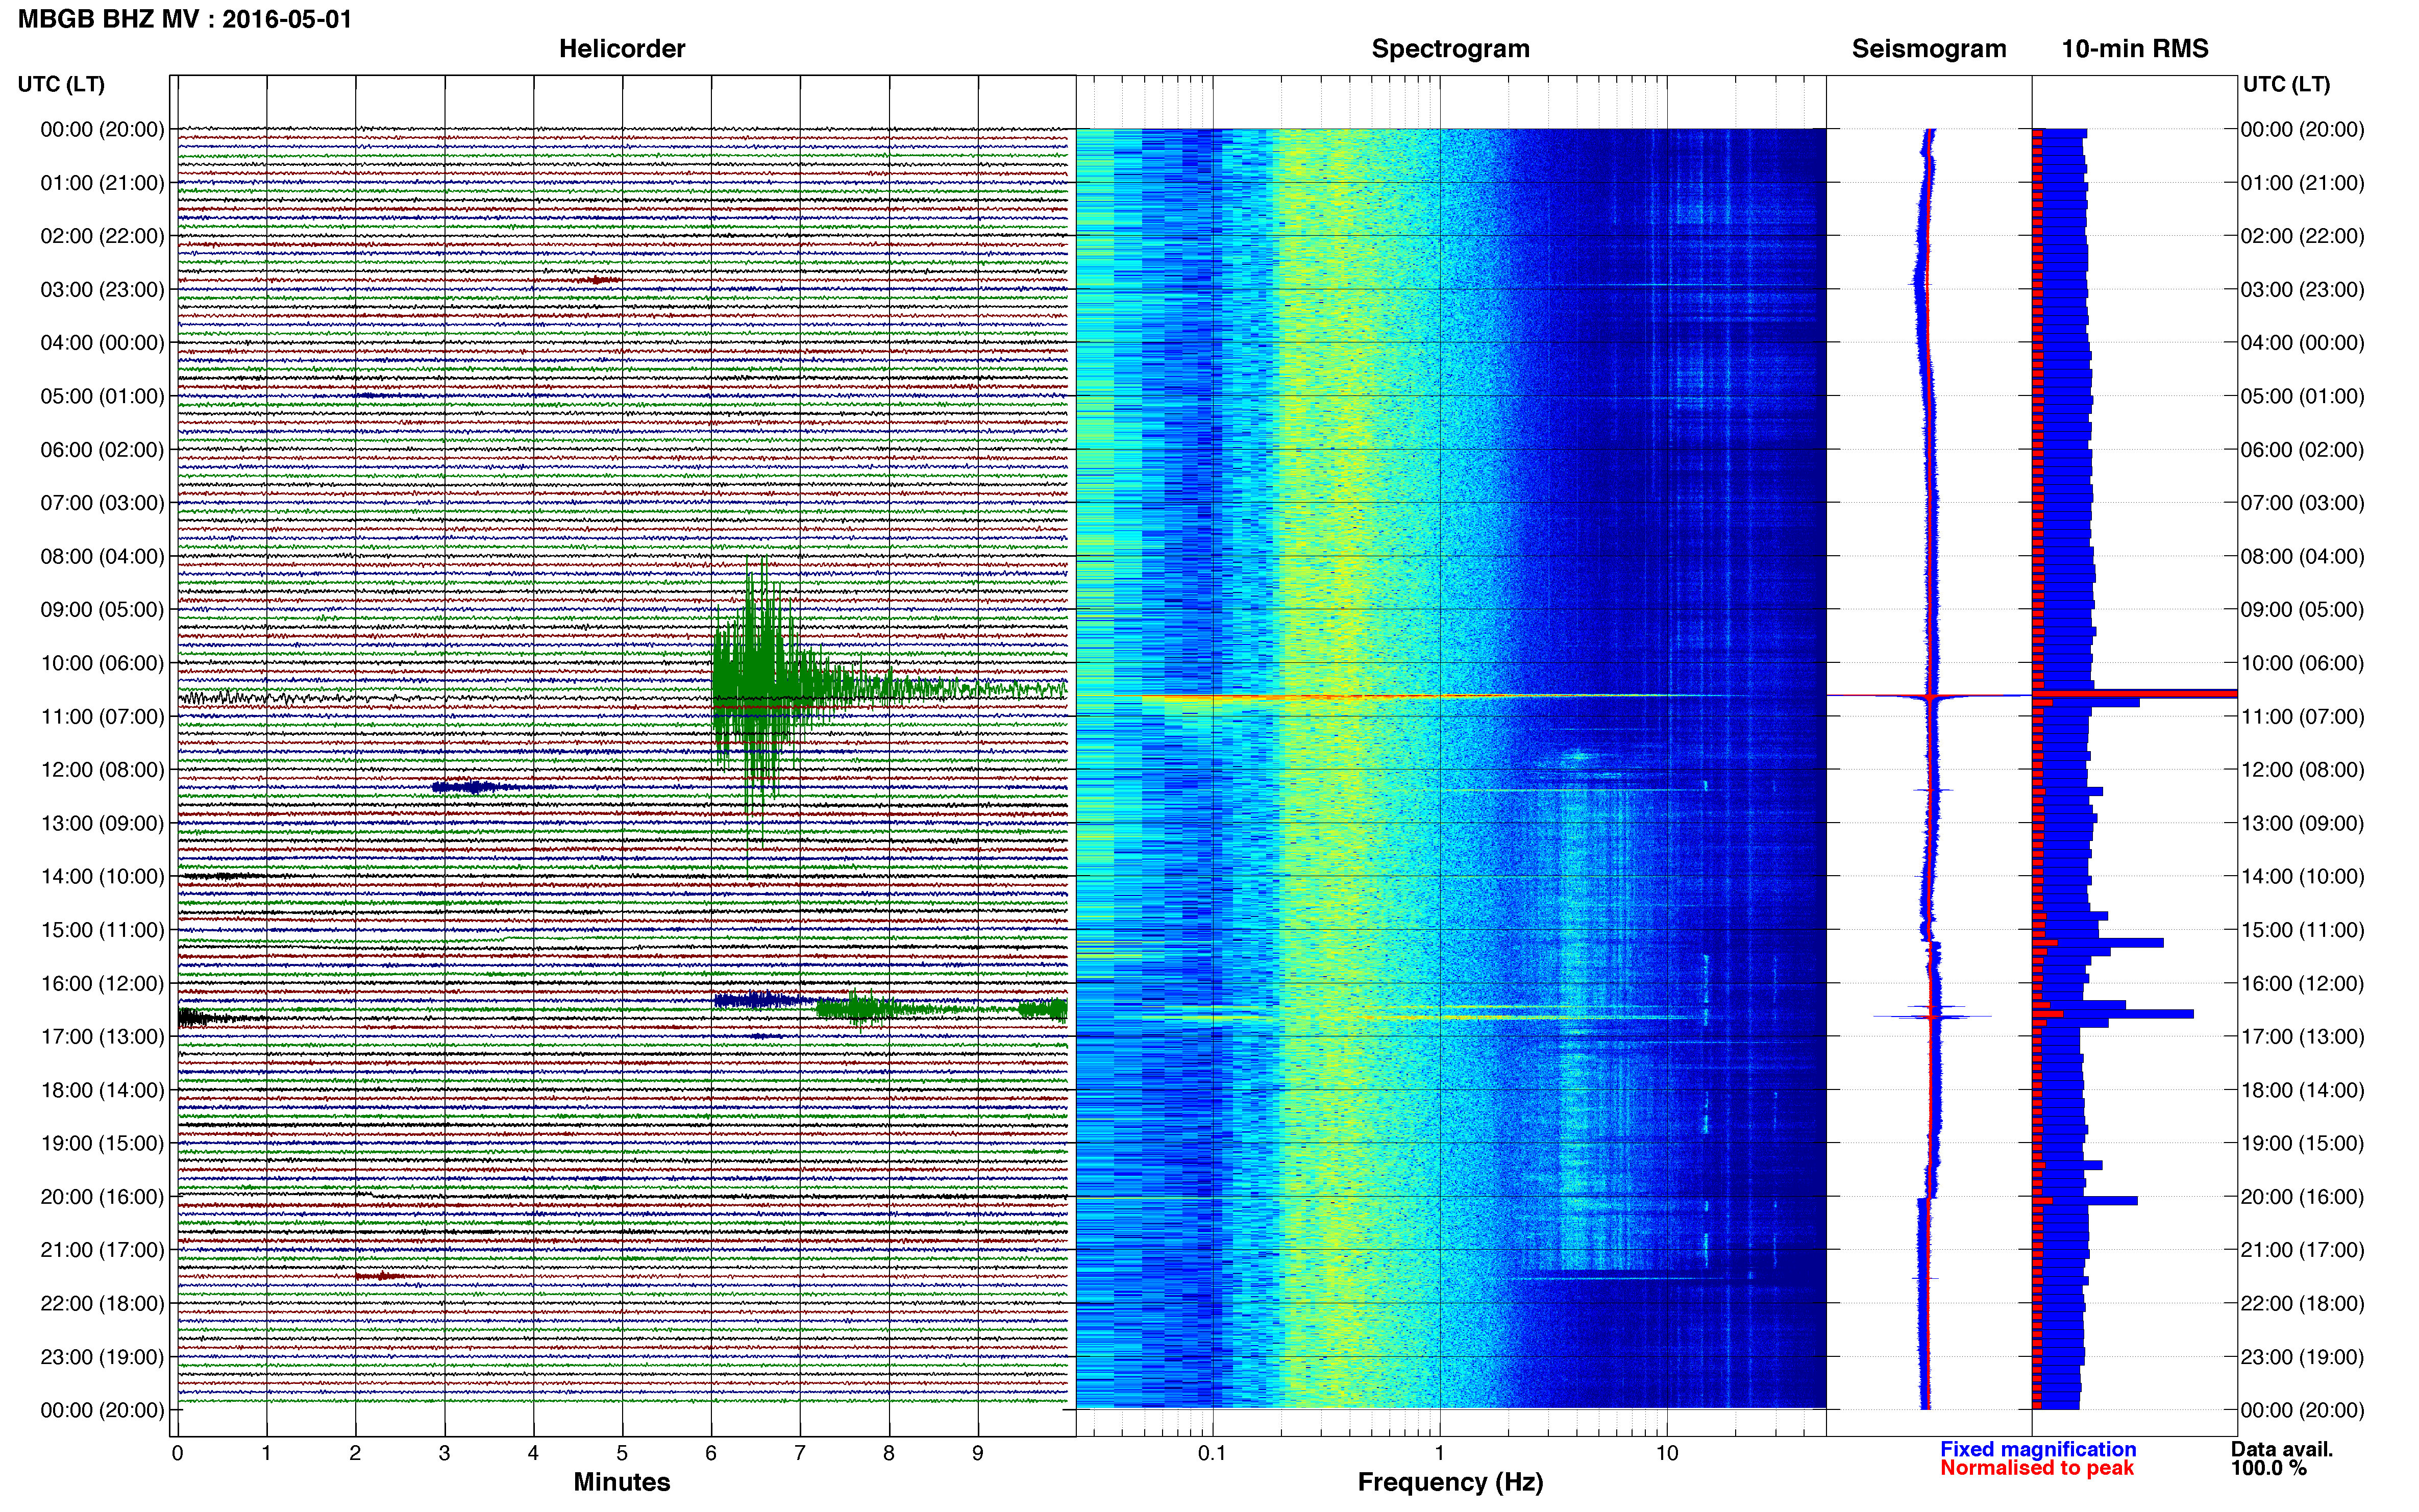Click '05:00 (01:00)' on the helicorder time axis

click(102, 396)
